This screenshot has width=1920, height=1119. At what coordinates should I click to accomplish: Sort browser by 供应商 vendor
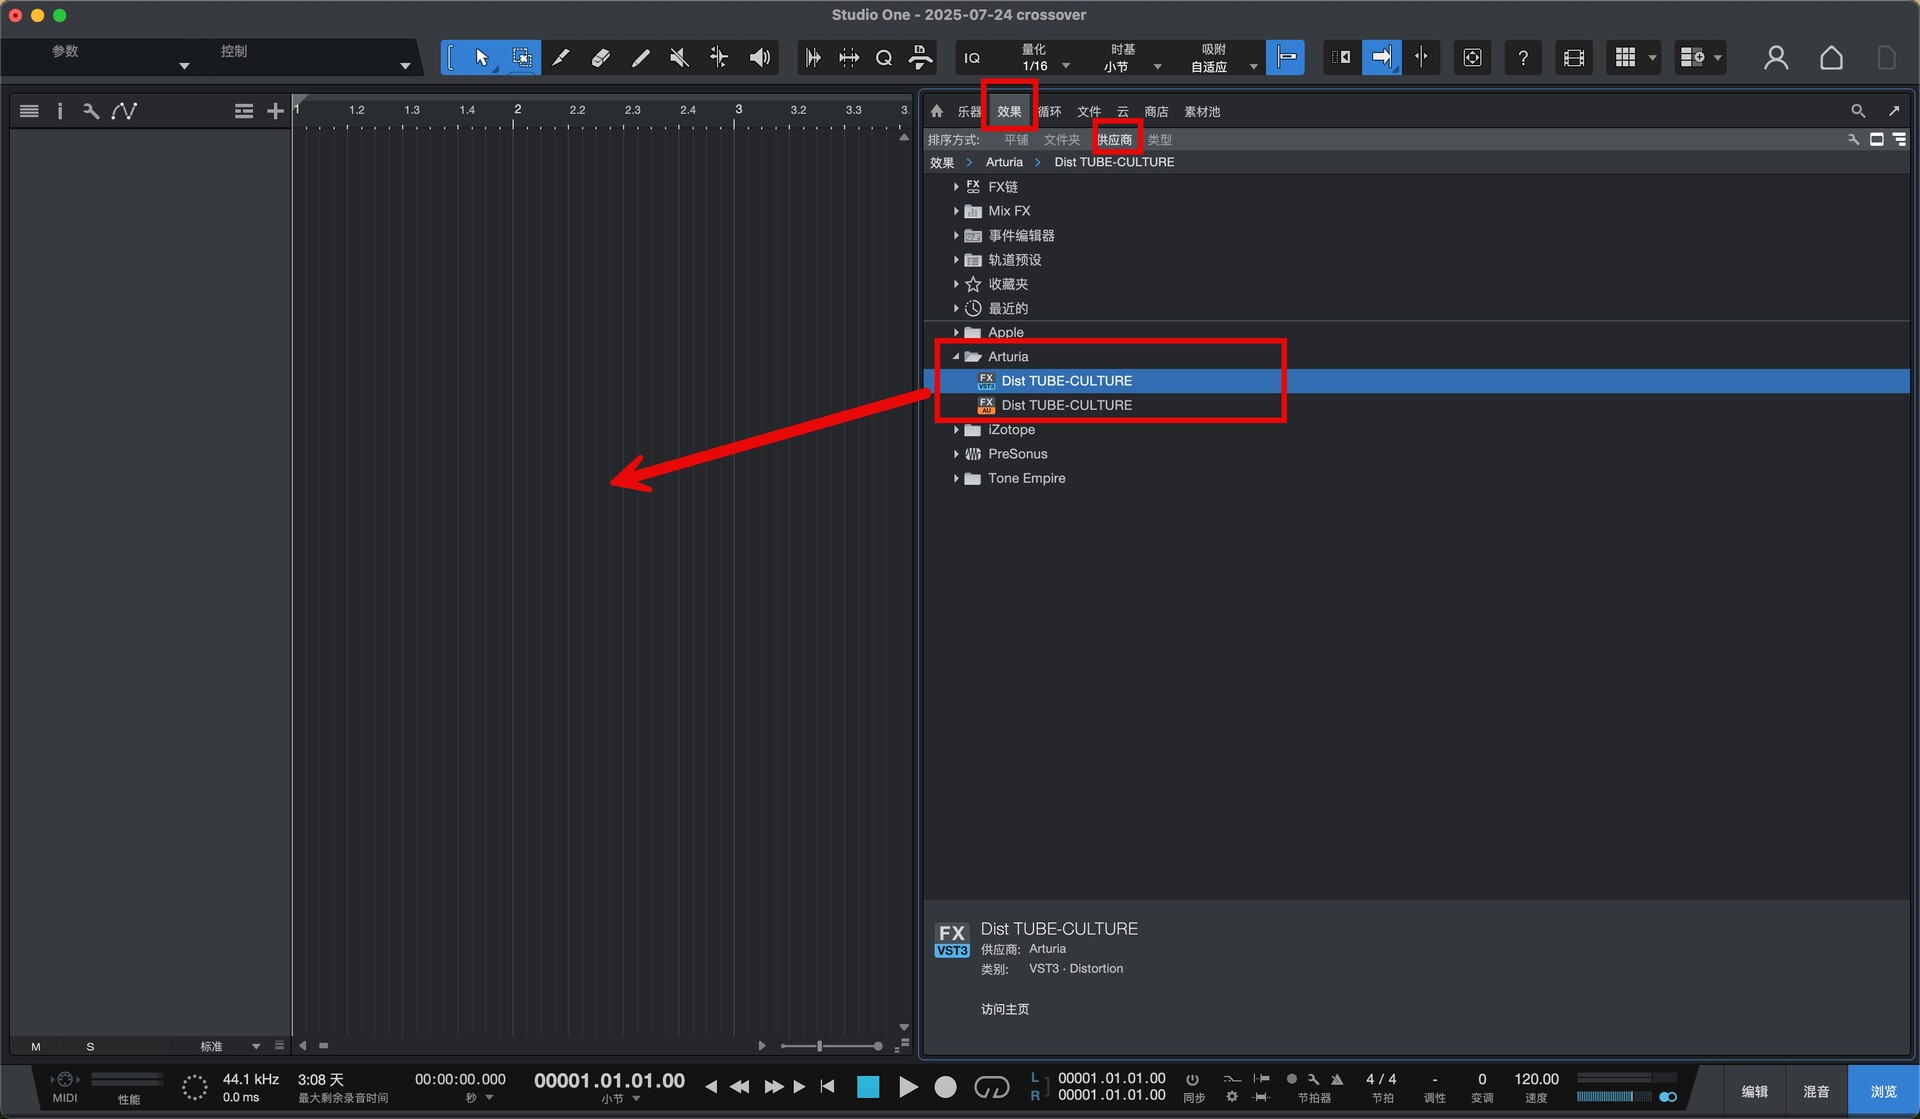(x=1114, y=140)
